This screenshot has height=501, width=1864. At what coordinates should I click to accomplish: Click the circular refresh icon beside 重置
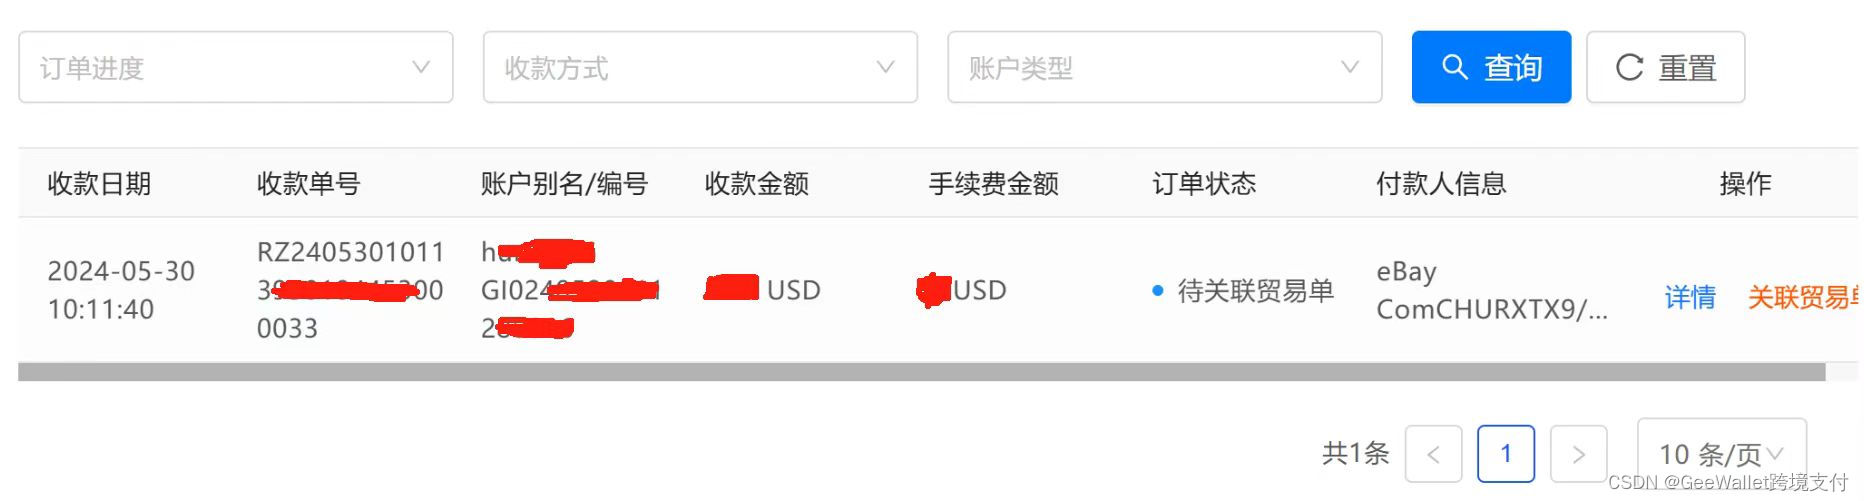coord(1630,67)
